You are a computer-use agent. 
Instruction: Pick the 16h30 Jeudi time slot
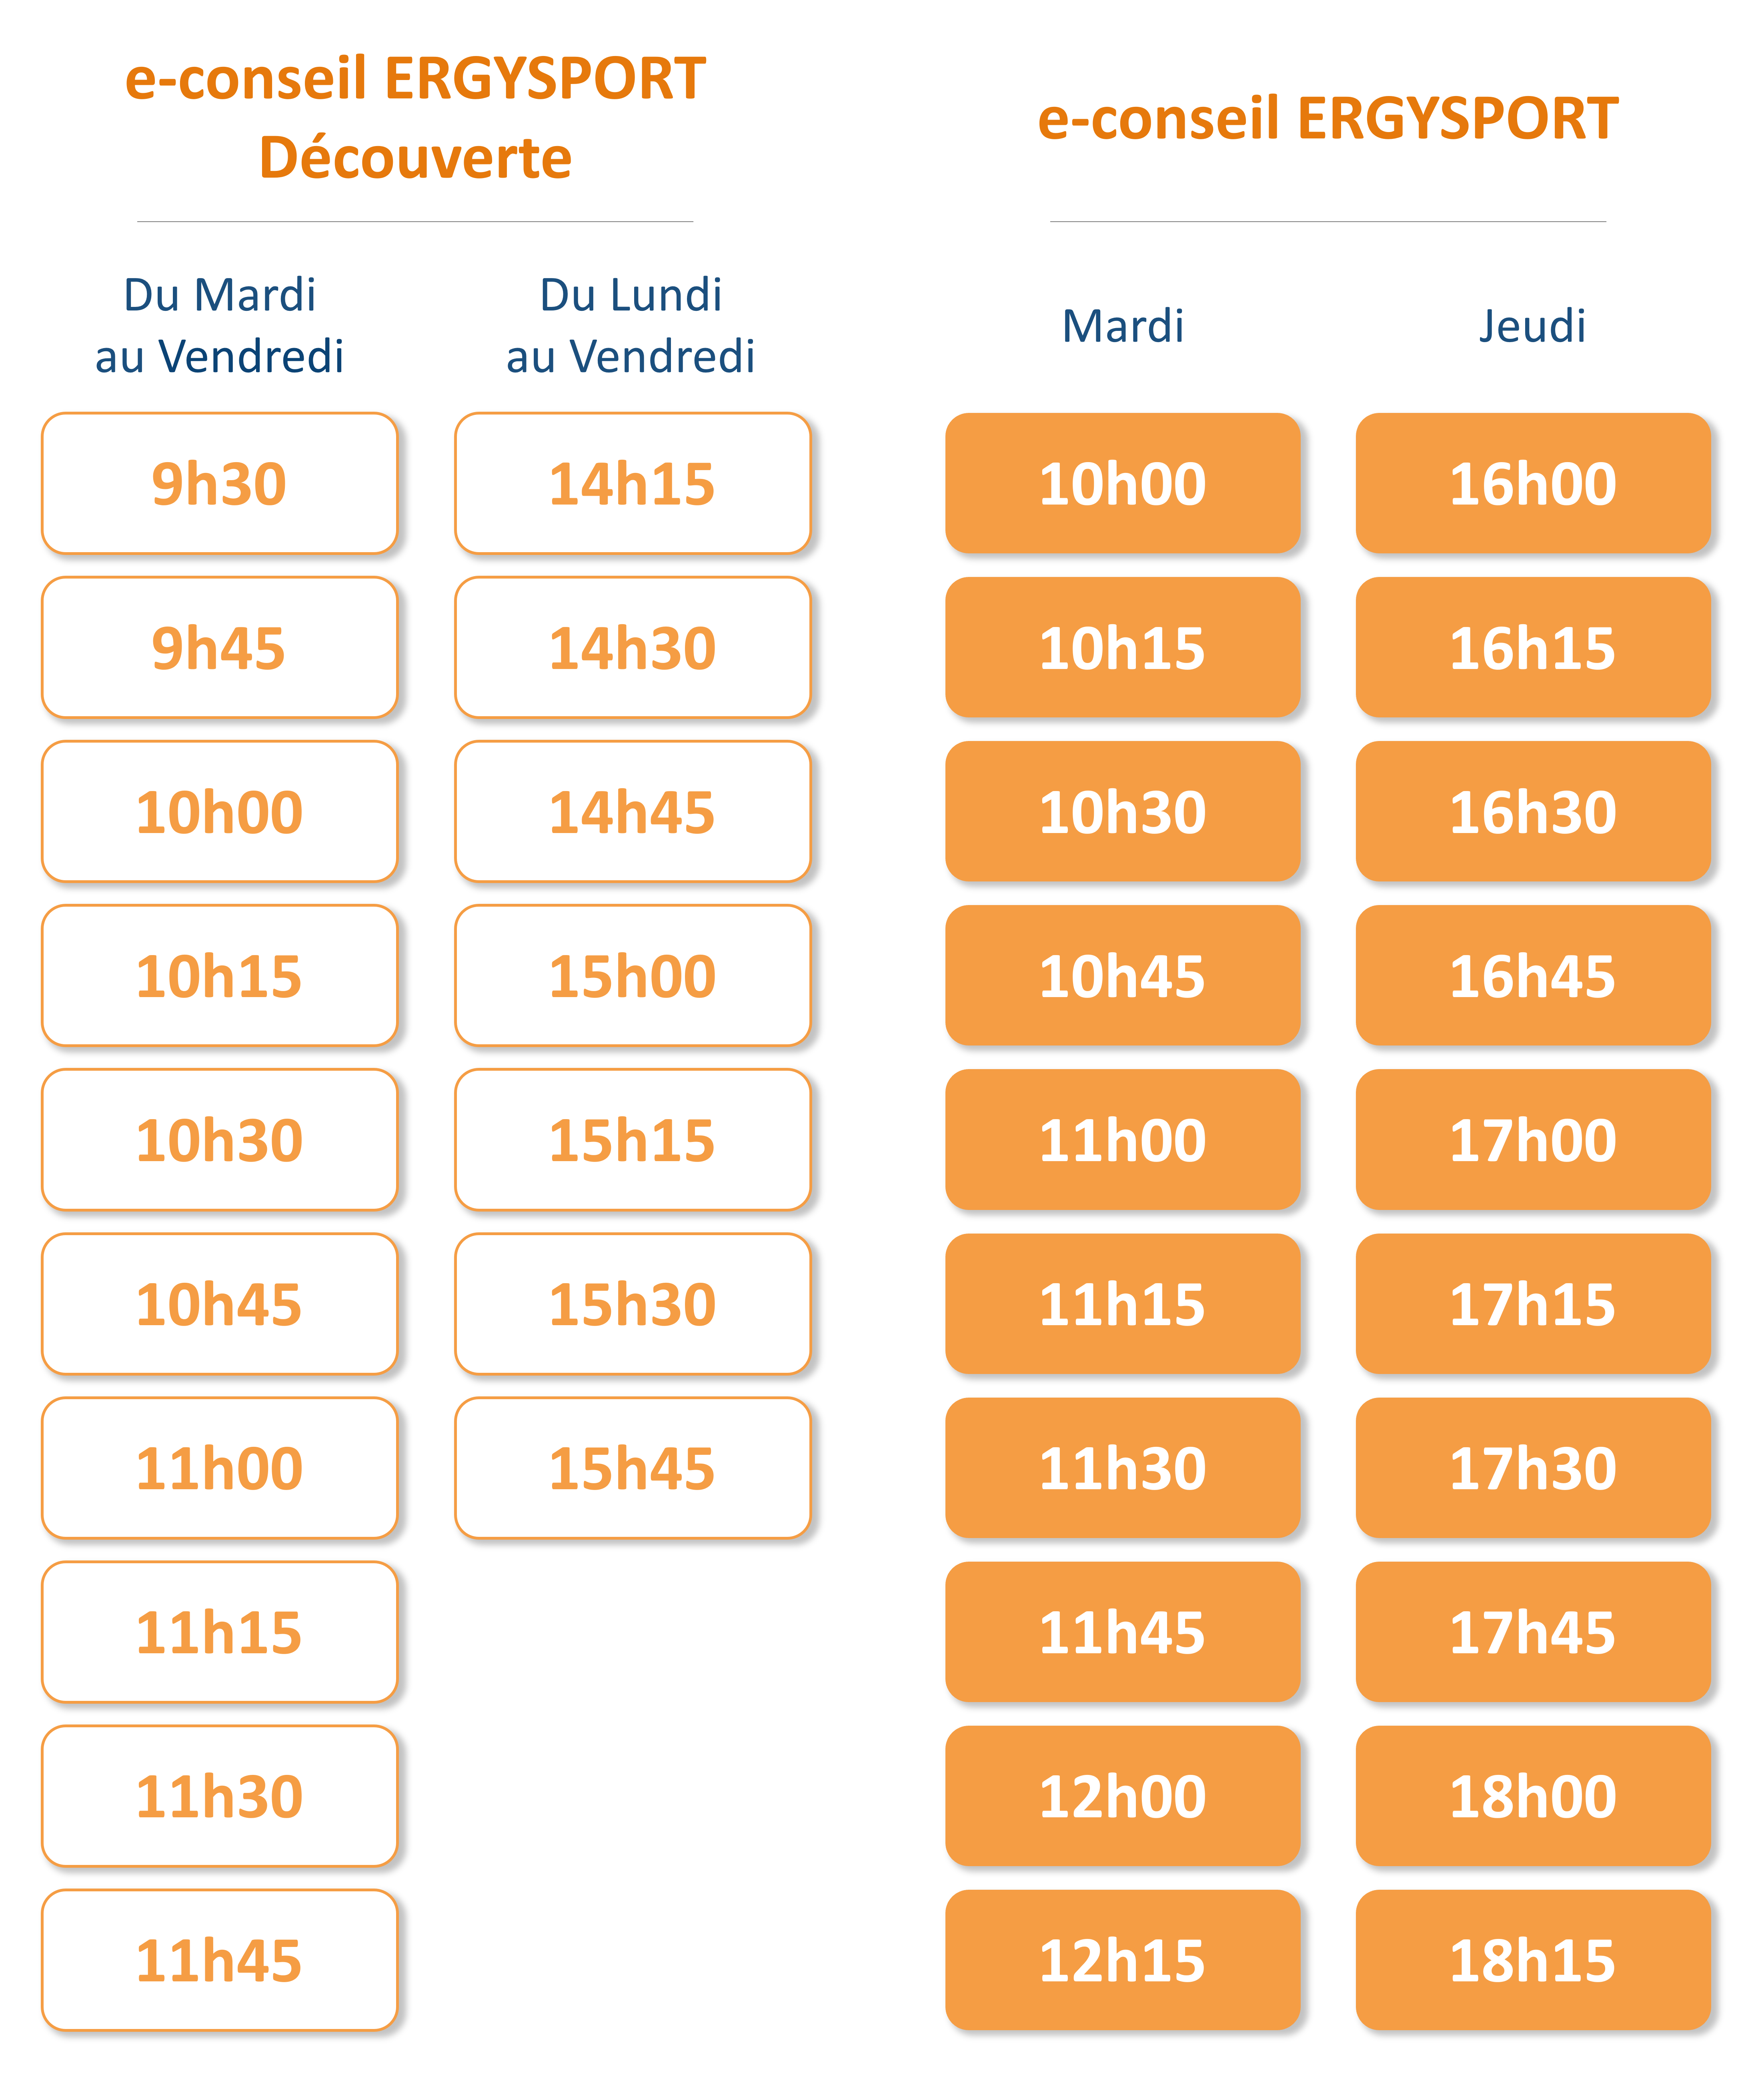(1533, 811)
